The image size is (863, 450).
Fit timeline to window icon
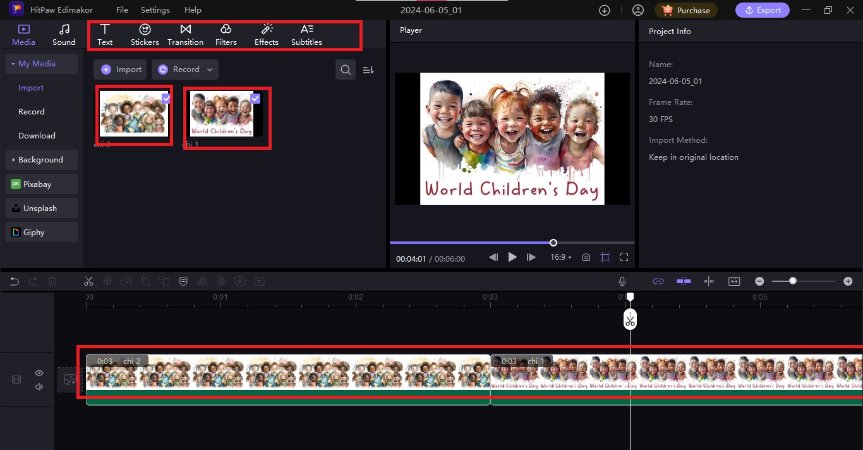point(734,282)
